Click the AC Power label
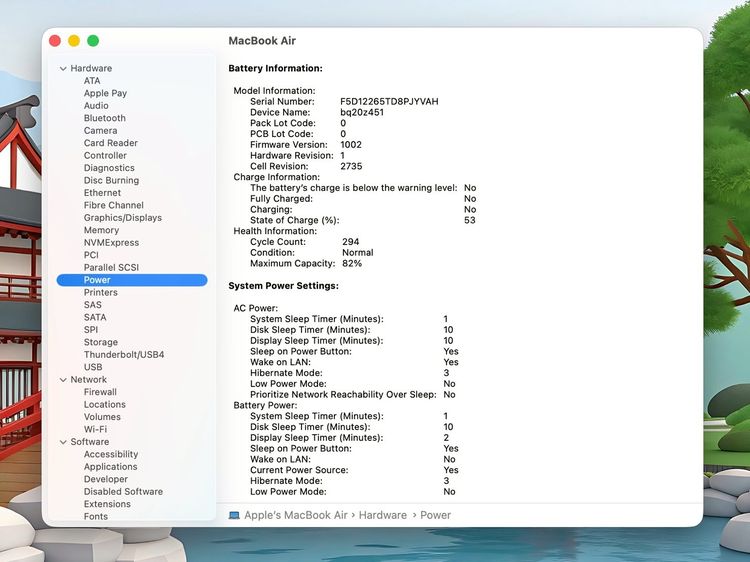This screenshot has height=562, width=750. (x=255, y=308)
